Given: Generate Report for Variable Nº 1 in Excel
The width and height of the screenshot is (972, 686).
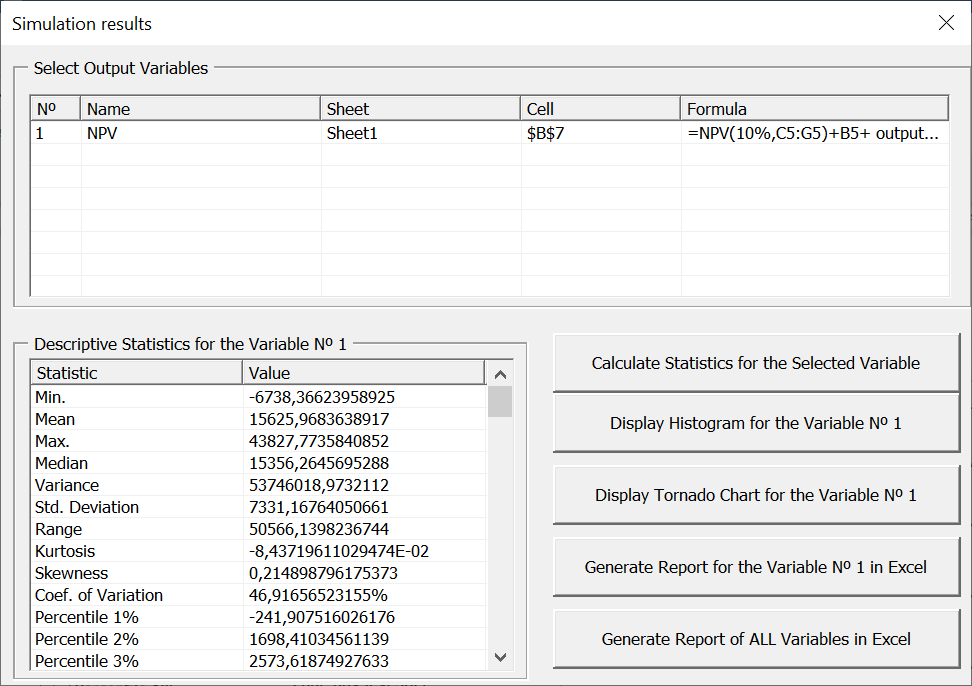Looking at the screenshot, I should point(756,567).
